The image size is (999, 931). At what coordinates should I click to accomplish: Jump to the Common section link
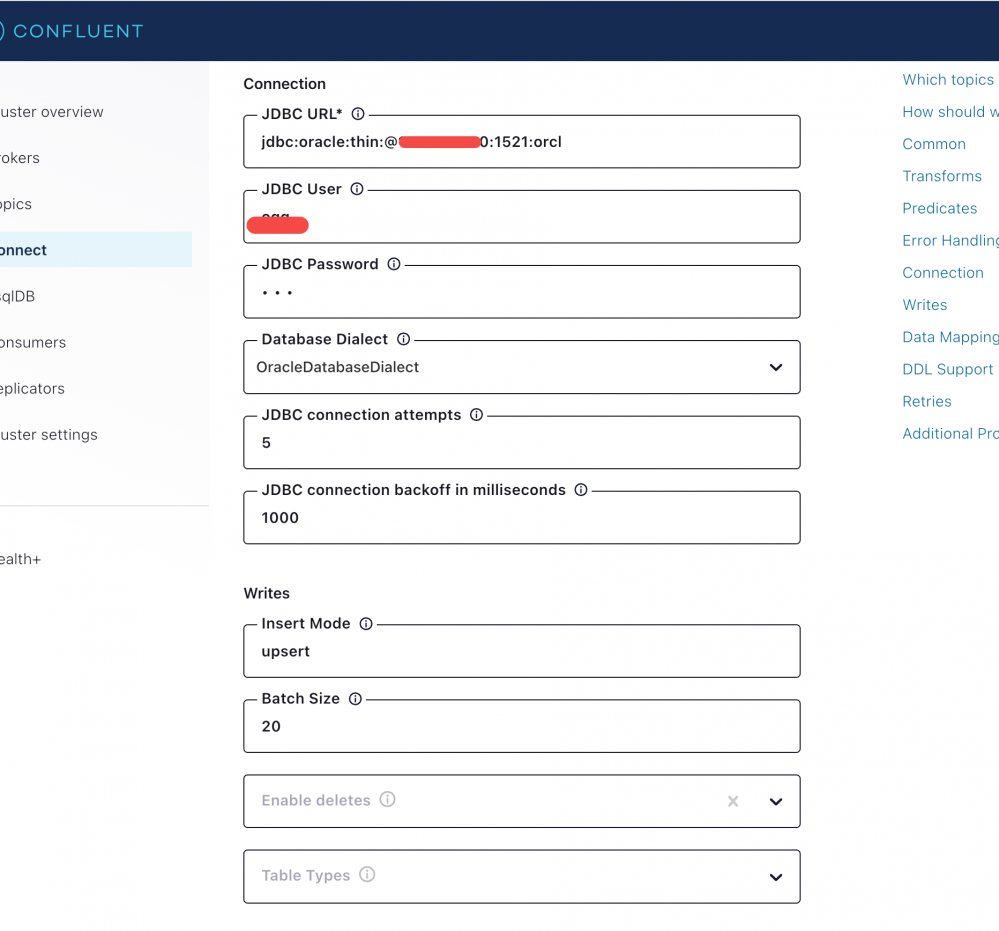pyautogui.click(x=934, y=144)
